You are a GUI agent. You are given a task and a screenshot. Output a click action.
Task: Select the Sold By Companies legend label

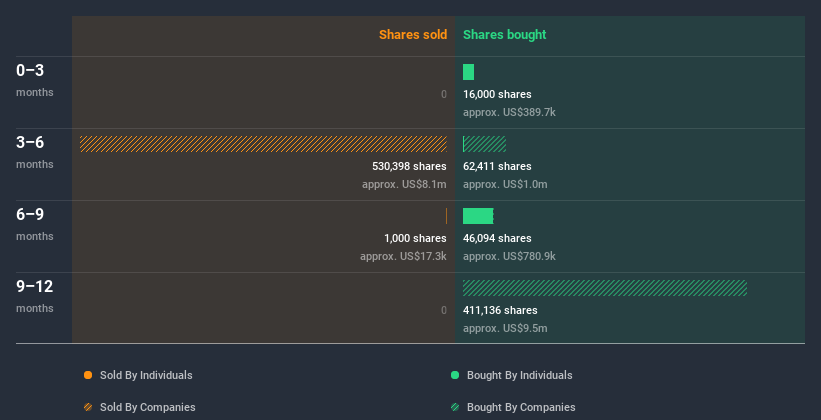[148, 407]
